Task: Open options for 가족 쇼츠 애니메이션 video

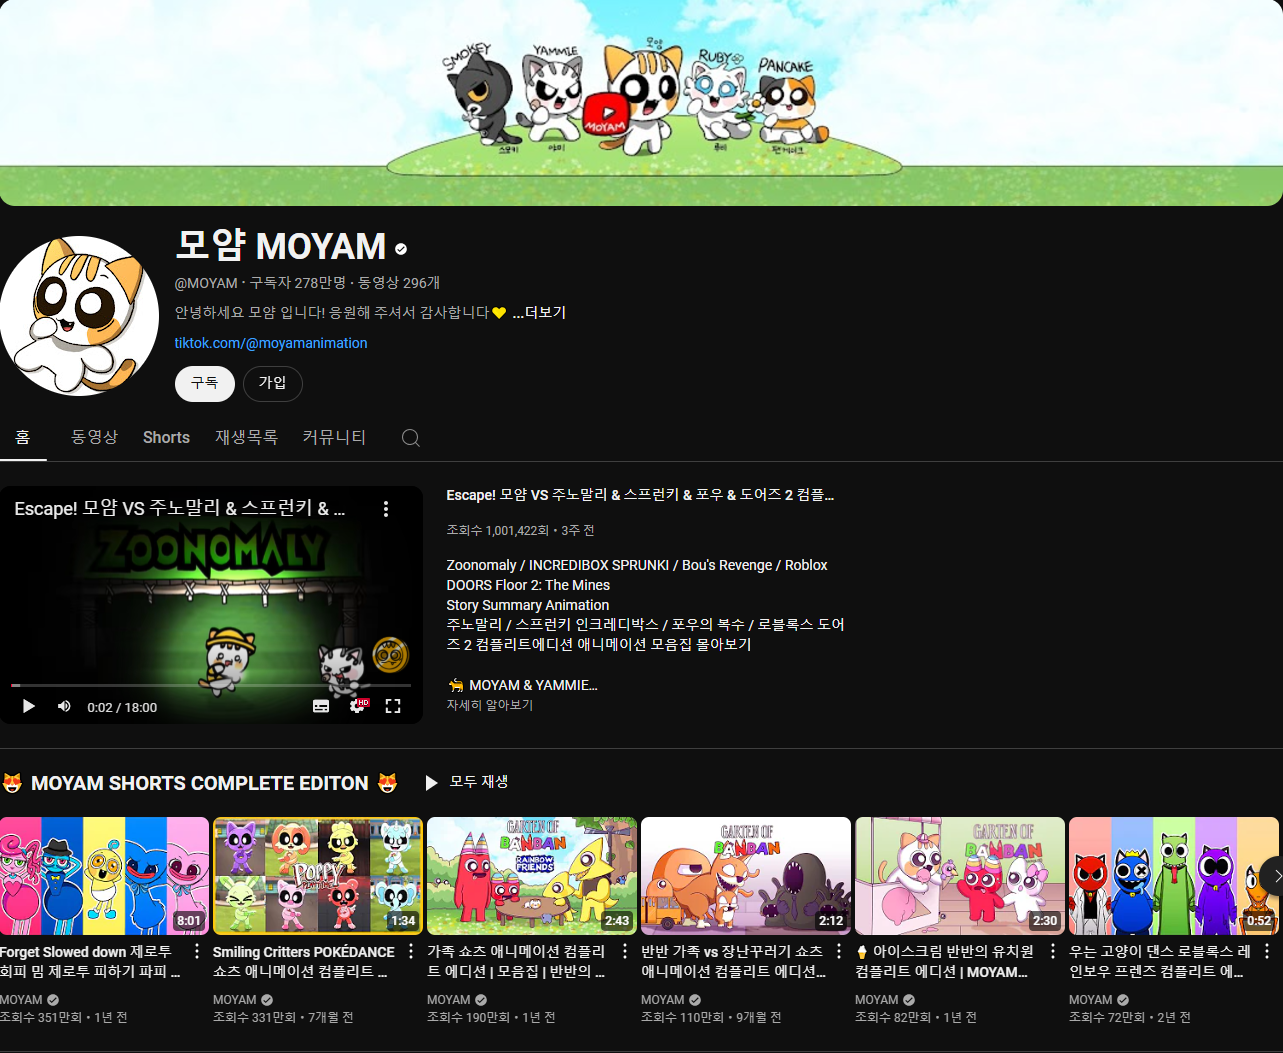Action: (625, 951)
